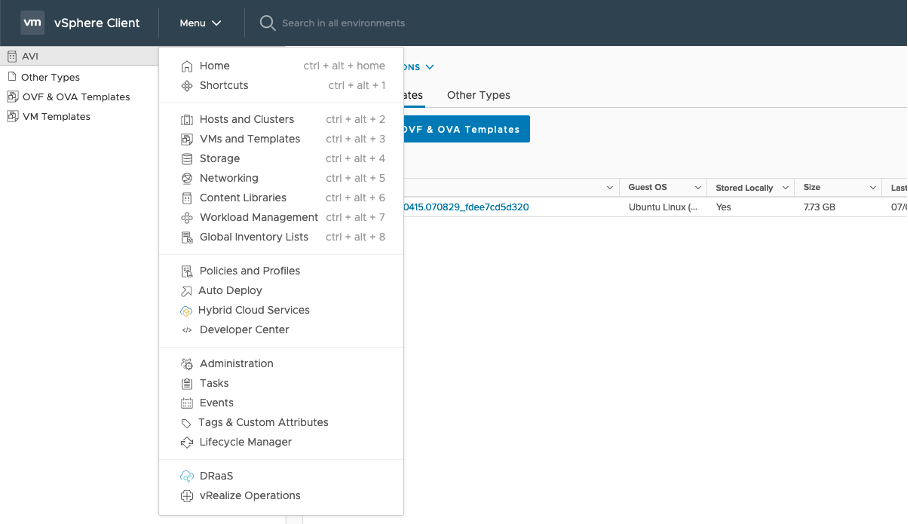The image size is (908, 524).
Task: Click the Developer Center code icon
Action: (x=186, y=330)
